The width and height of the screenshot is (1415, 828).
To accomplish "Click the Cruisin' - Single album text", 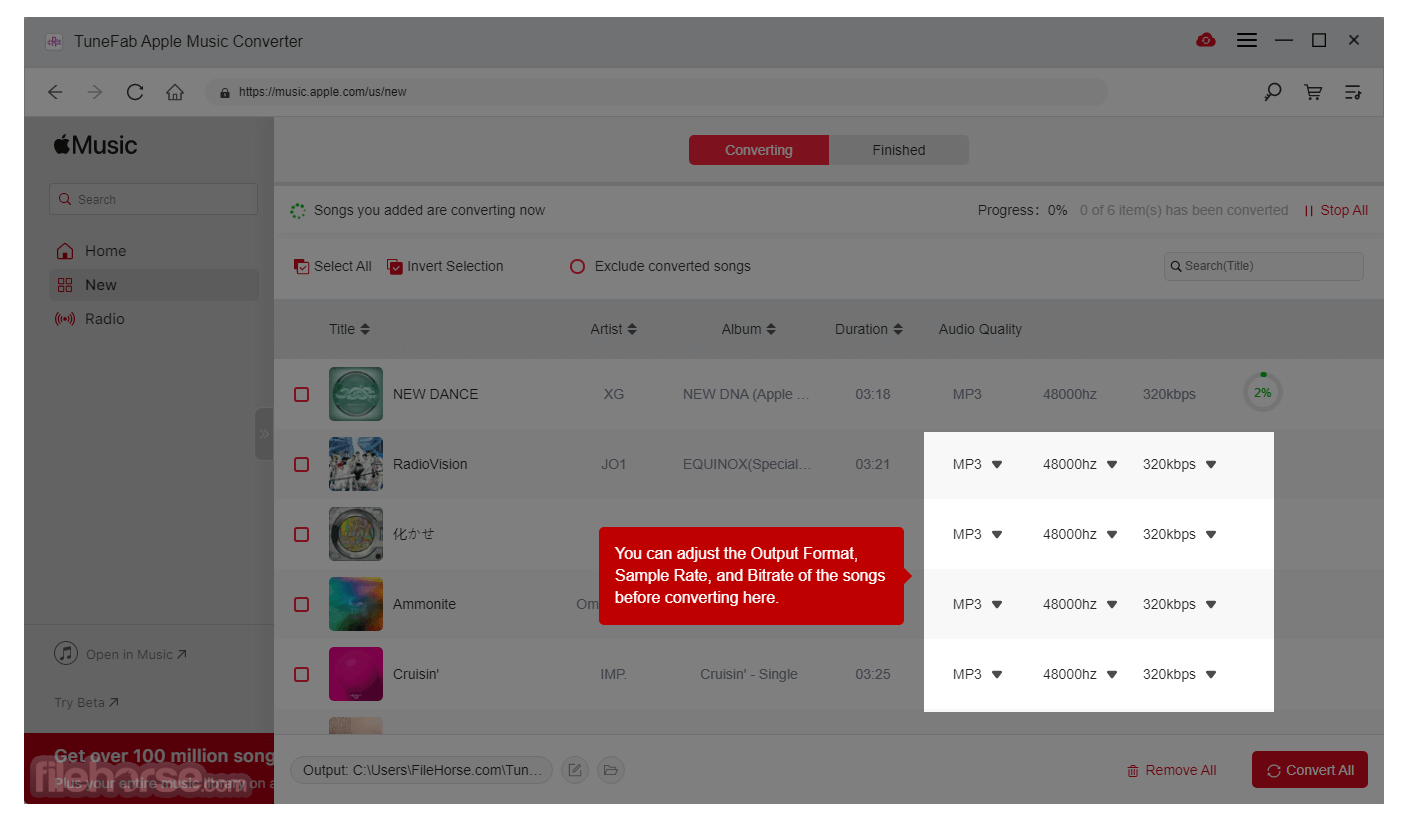I will (x=749, y=674).
